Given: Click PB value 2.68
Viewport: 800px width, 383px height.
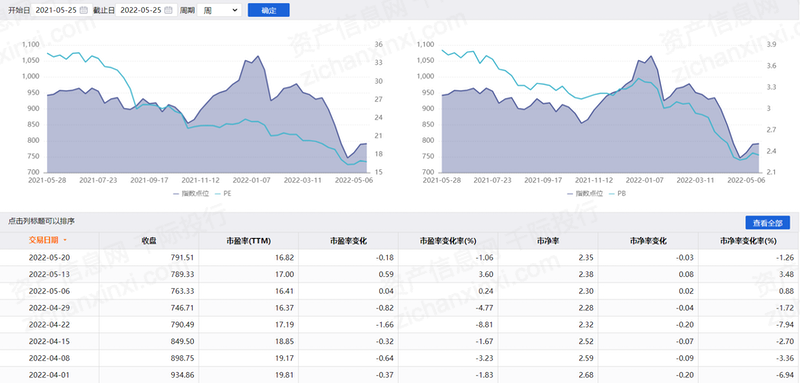Looking at the screenshot, I should coord(586,375).
